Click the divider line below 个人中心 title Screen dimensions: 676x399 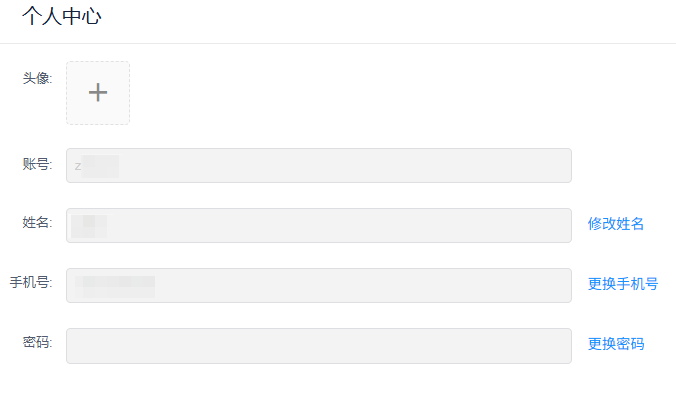pyautogui.click(x=338, y=43)
